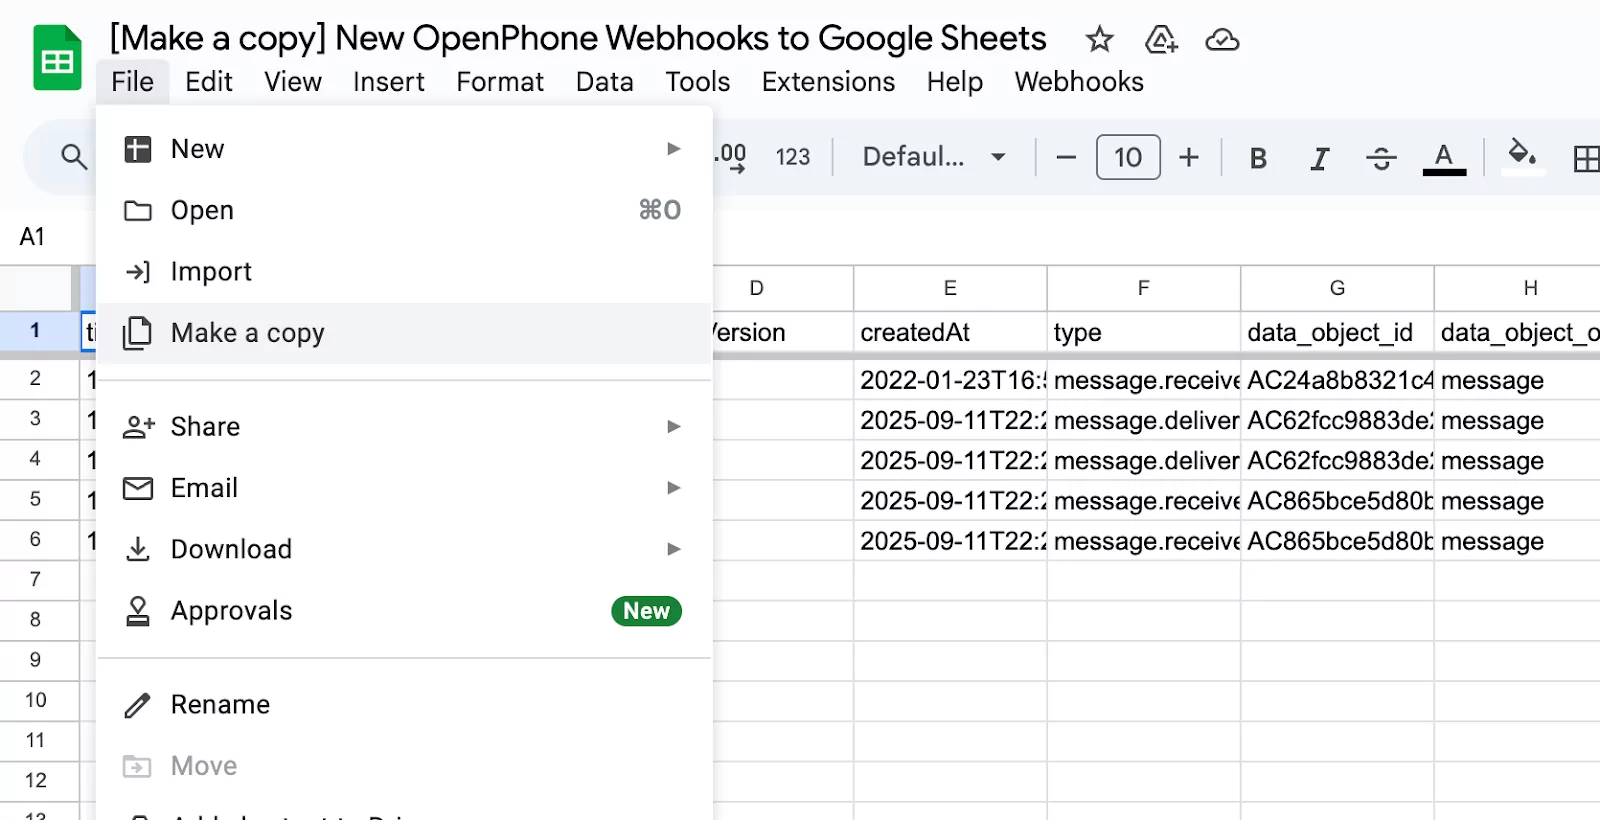Viewport: 1600px width, 820px height.
Task: Open the Insert menu
Action: click(388, 82)
